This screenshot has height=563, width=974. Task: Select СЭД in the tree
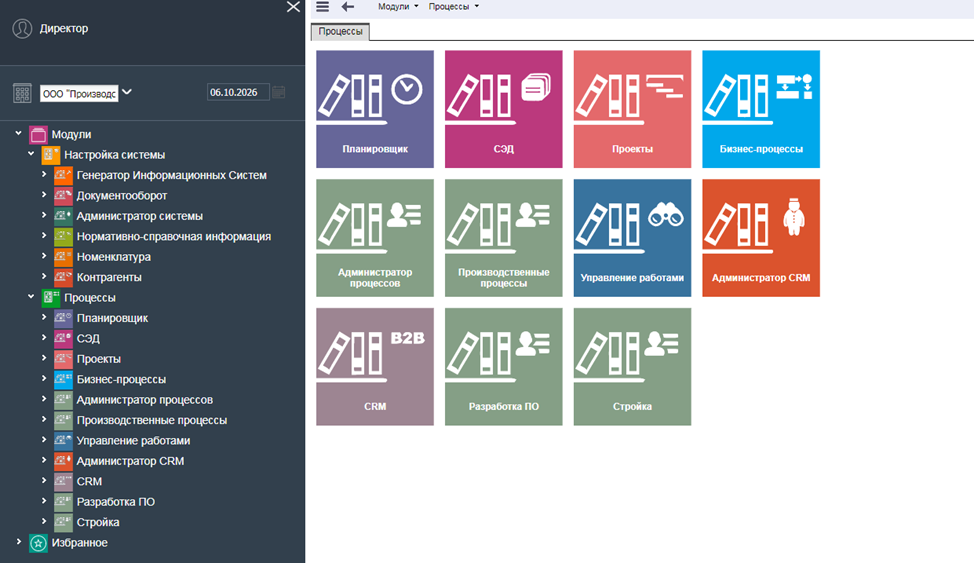coord(88,339)
